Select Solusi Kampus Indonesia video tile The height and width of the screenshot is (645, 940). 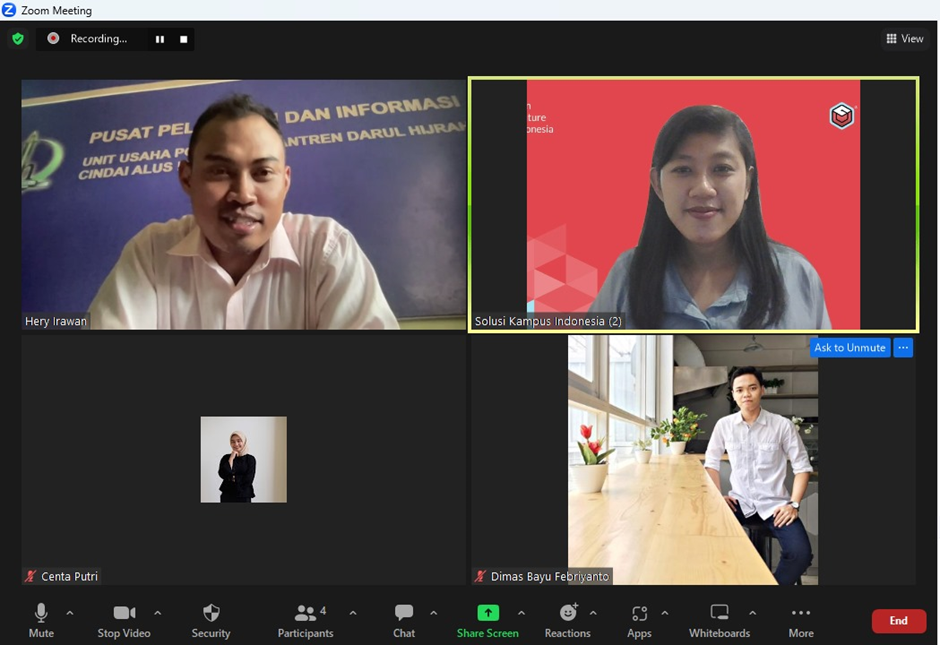click(693, 204)
